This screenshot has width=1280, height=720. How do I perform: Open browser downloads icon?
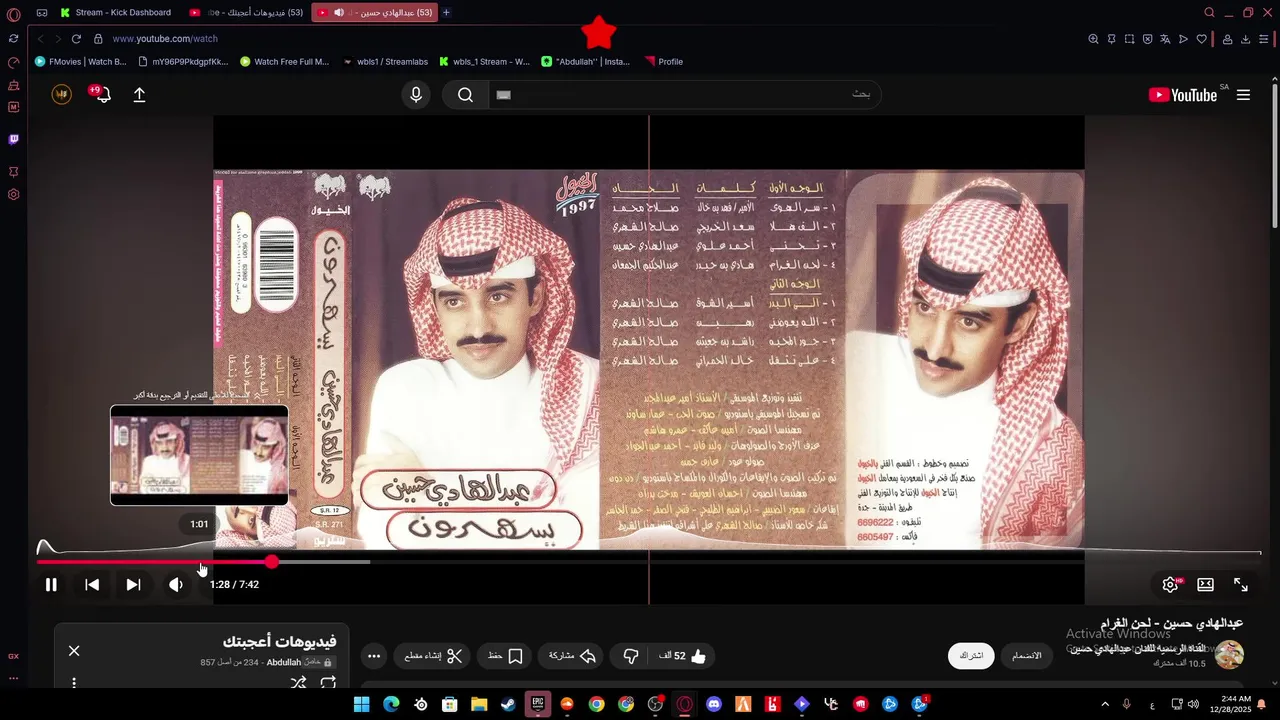point(1246,39)
